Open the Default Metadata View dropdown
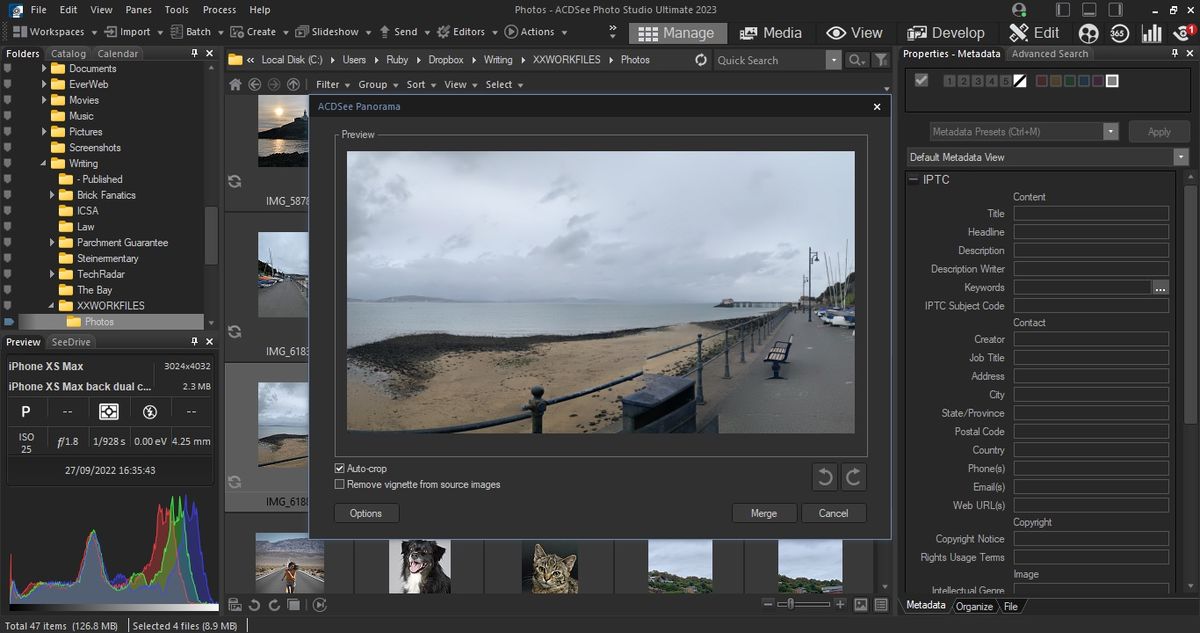 (x=1180, y=157)
